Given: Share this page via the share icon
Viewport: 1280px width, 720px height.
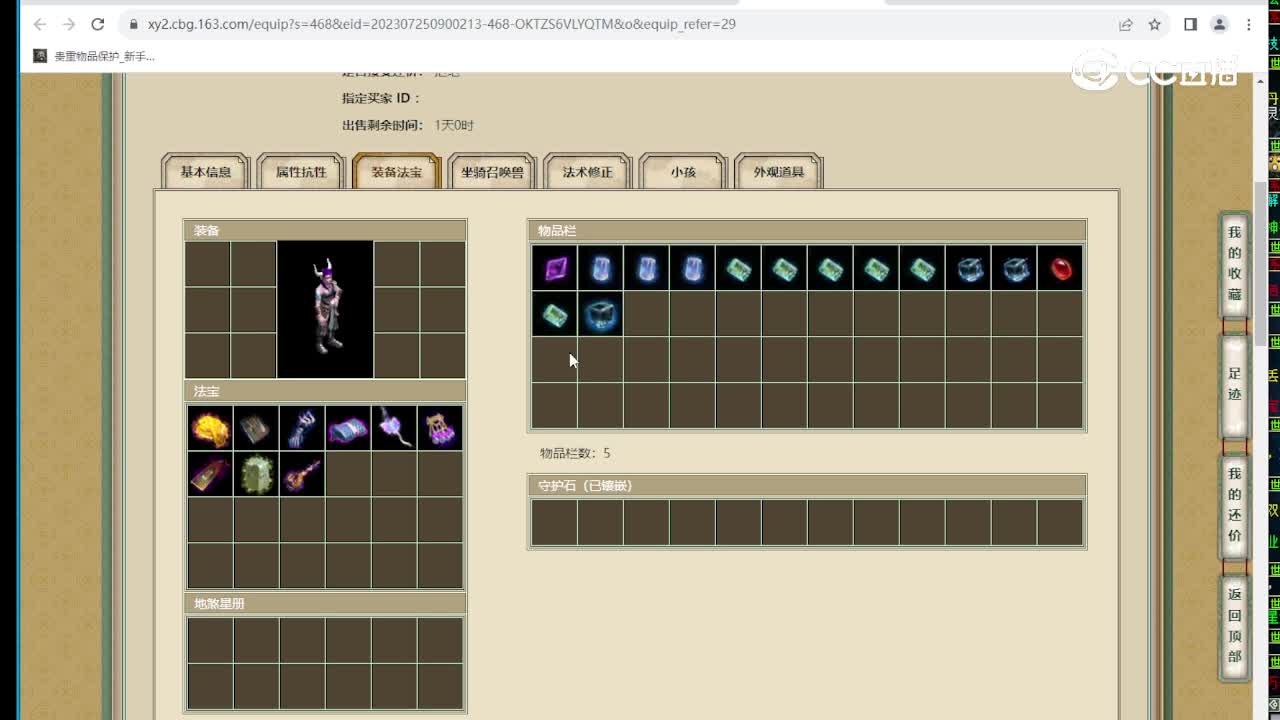Looking at the screenshot, I should [x=1126, y=24].
